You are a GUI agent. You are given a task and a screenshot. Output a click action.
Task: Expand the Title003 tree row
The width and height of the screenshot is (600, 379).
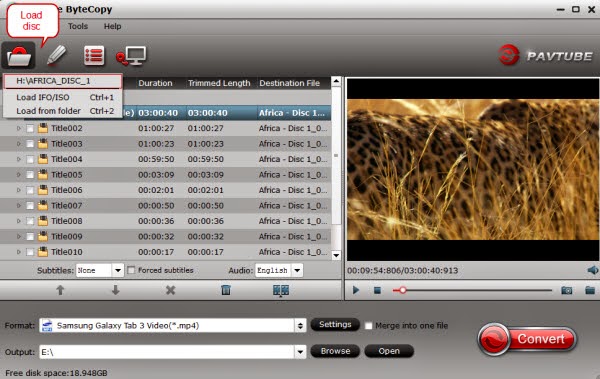[x=18, y=144]
